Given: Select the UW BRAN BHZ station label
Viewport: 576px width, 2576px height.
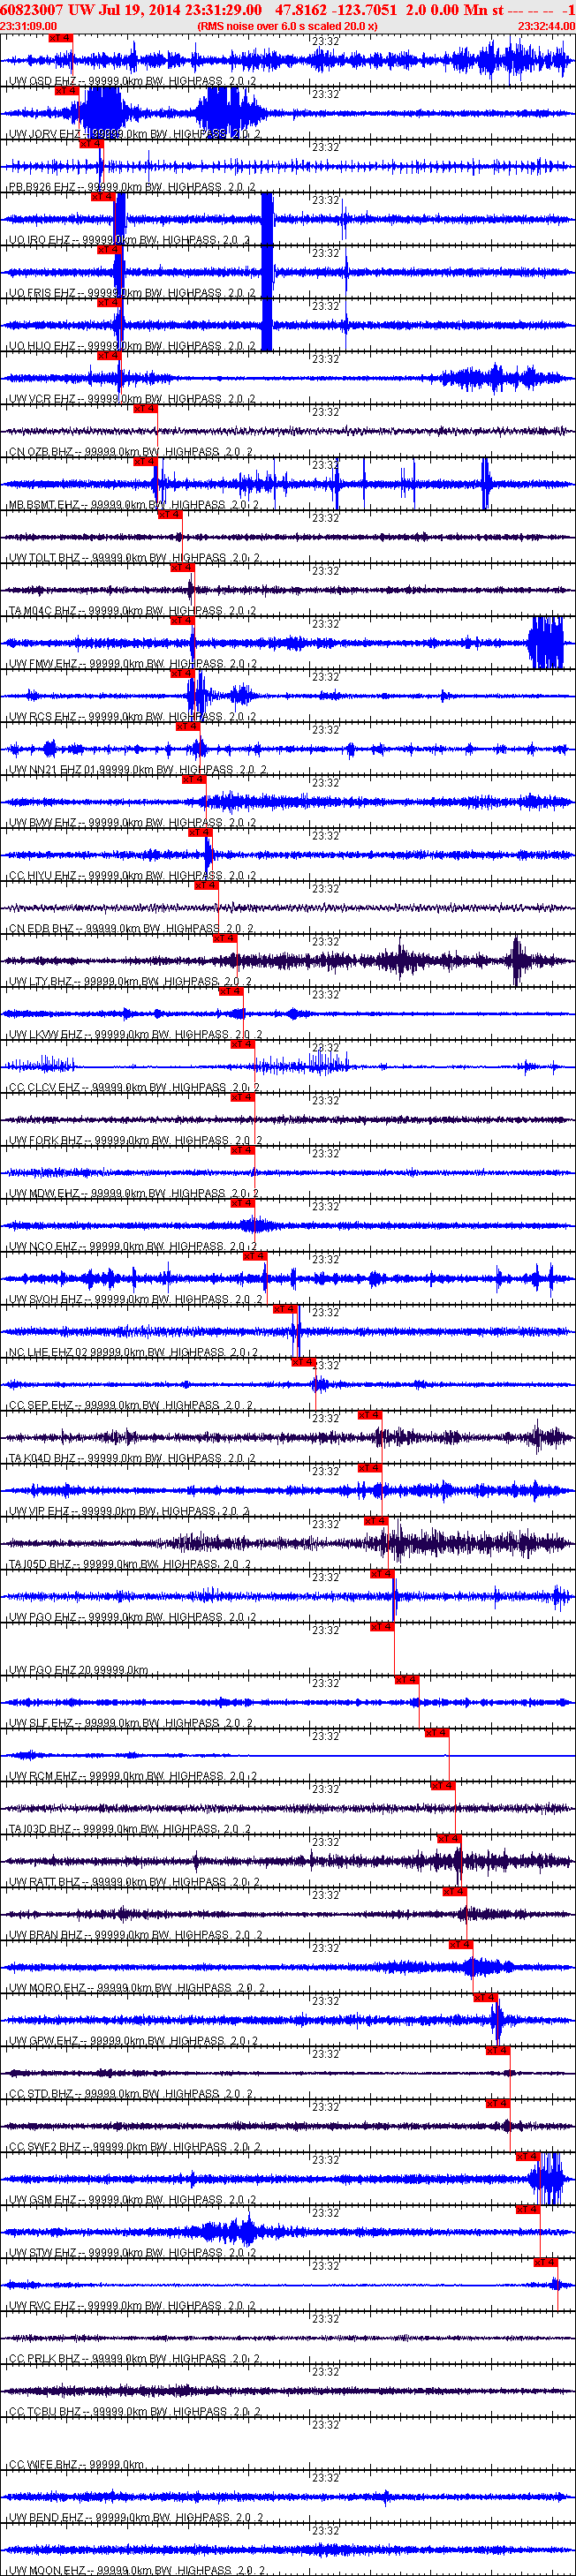Looking at the screenshot, I should point(135,1936).
